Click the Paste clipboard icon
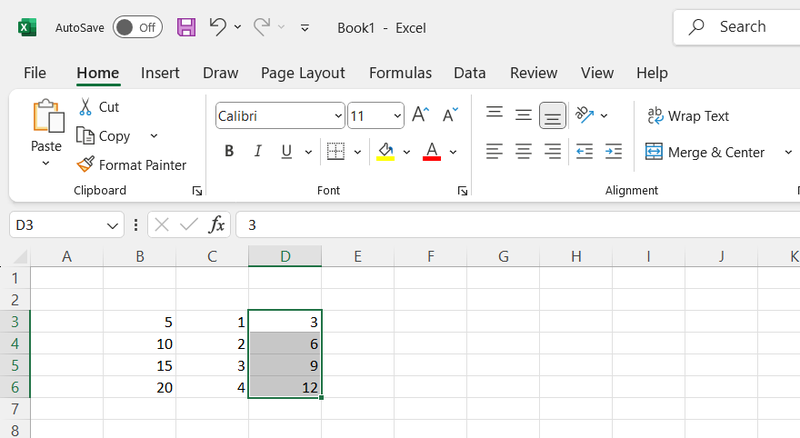Viewport: 800px width, 438px height. tap(47, 116)
